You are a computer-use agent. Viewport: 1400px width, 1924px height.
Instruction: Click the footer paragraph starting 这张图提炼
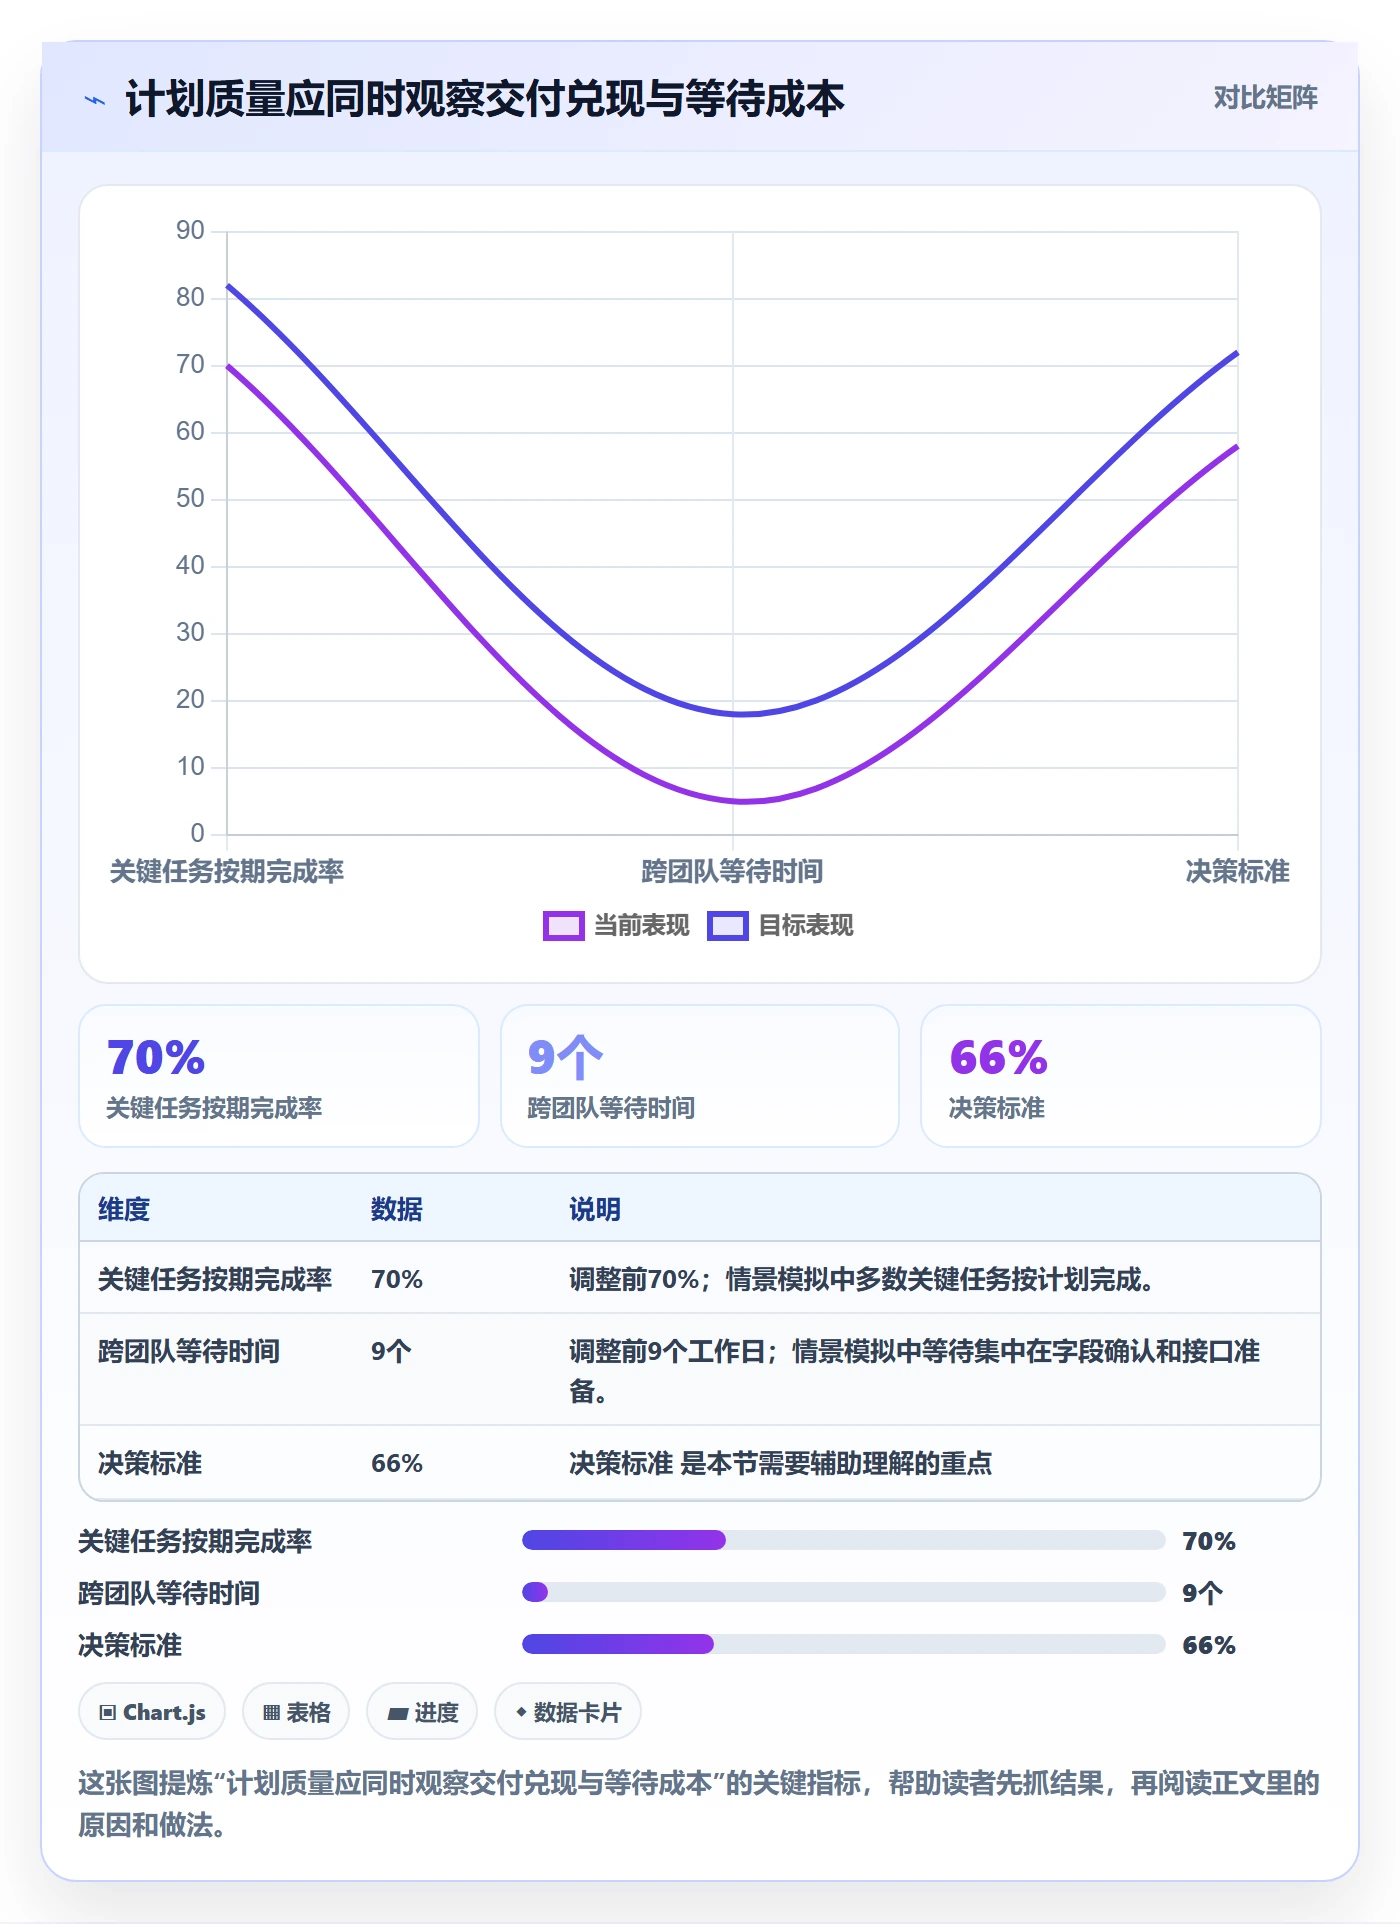(699, 1804)
